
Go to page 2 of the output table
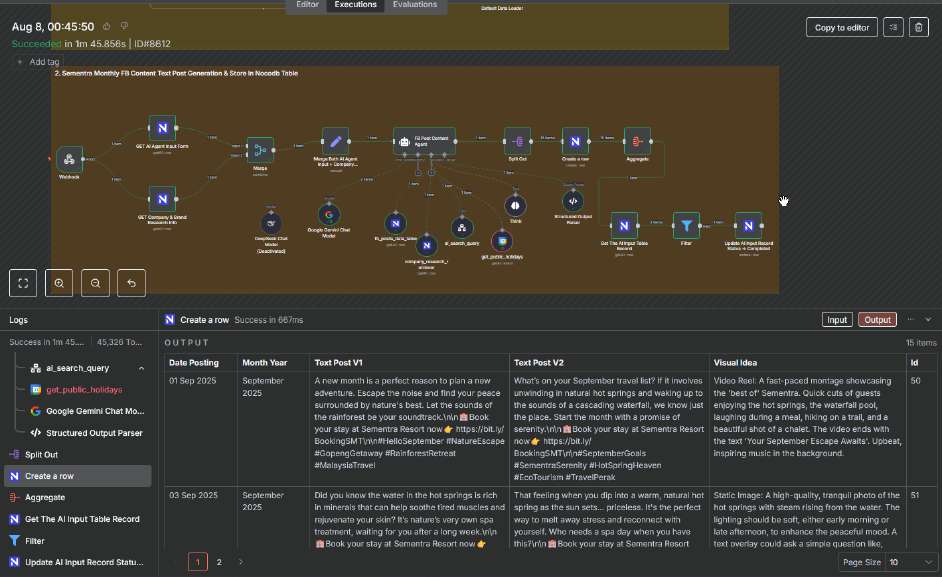click(219, 562)
